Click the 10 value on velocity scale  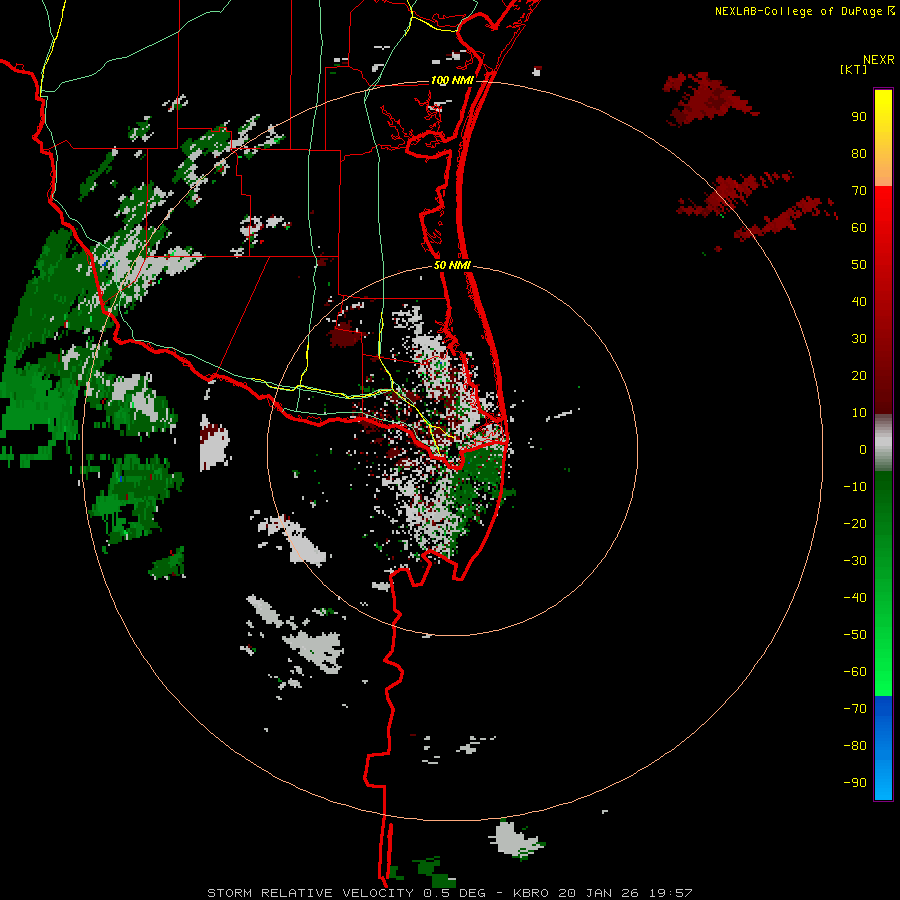point(859,413)
